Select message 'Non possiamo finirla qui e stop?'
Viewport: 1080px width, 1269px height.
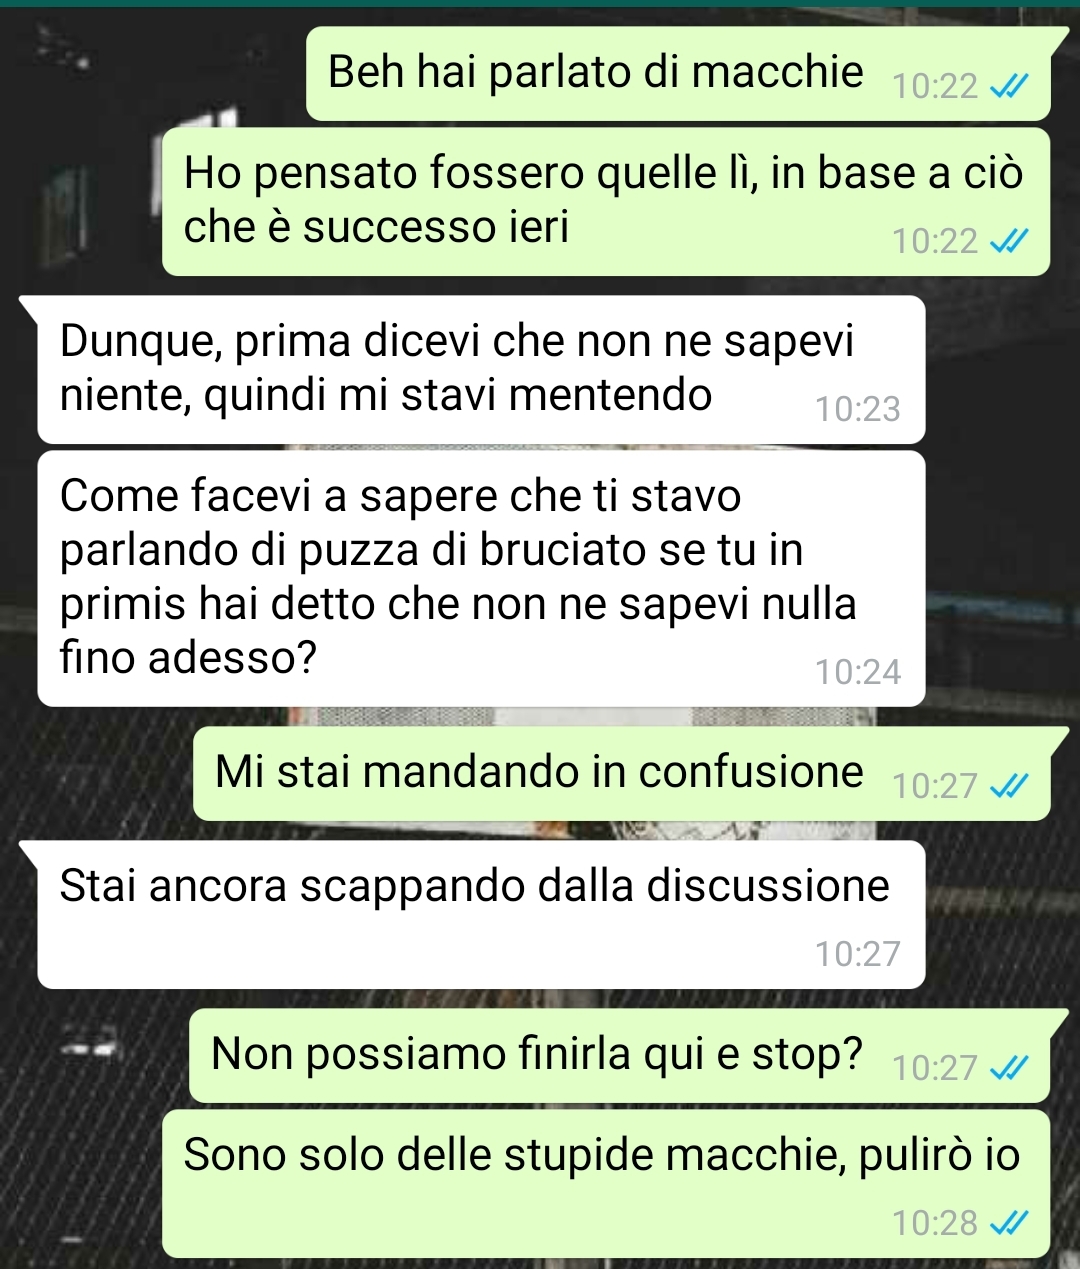click(x=620, y=1055)
